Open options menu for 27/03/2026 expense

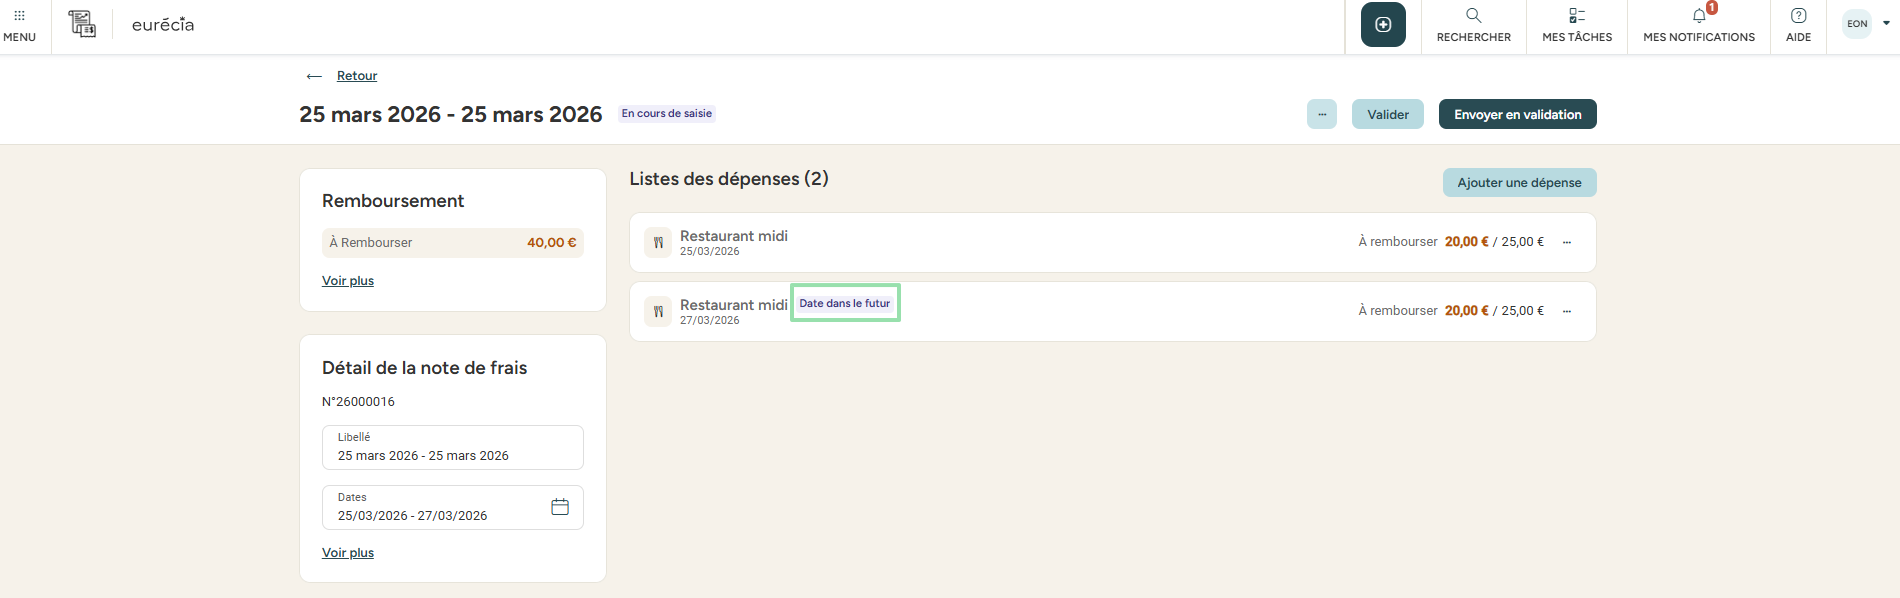pos(1567,311)
